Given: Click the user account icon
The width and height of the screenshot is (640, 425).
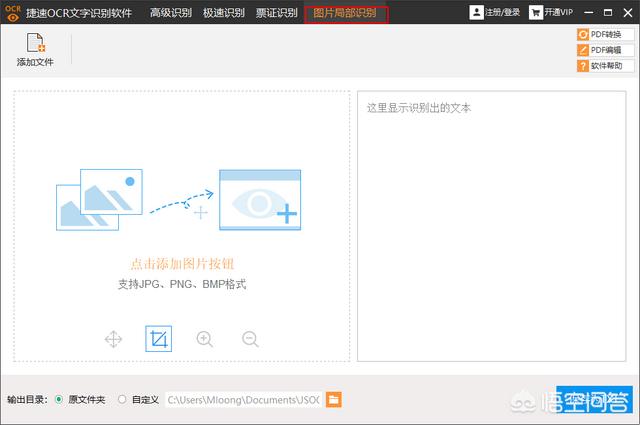Looking at the screenshot, I should click(x=476, y=12).
